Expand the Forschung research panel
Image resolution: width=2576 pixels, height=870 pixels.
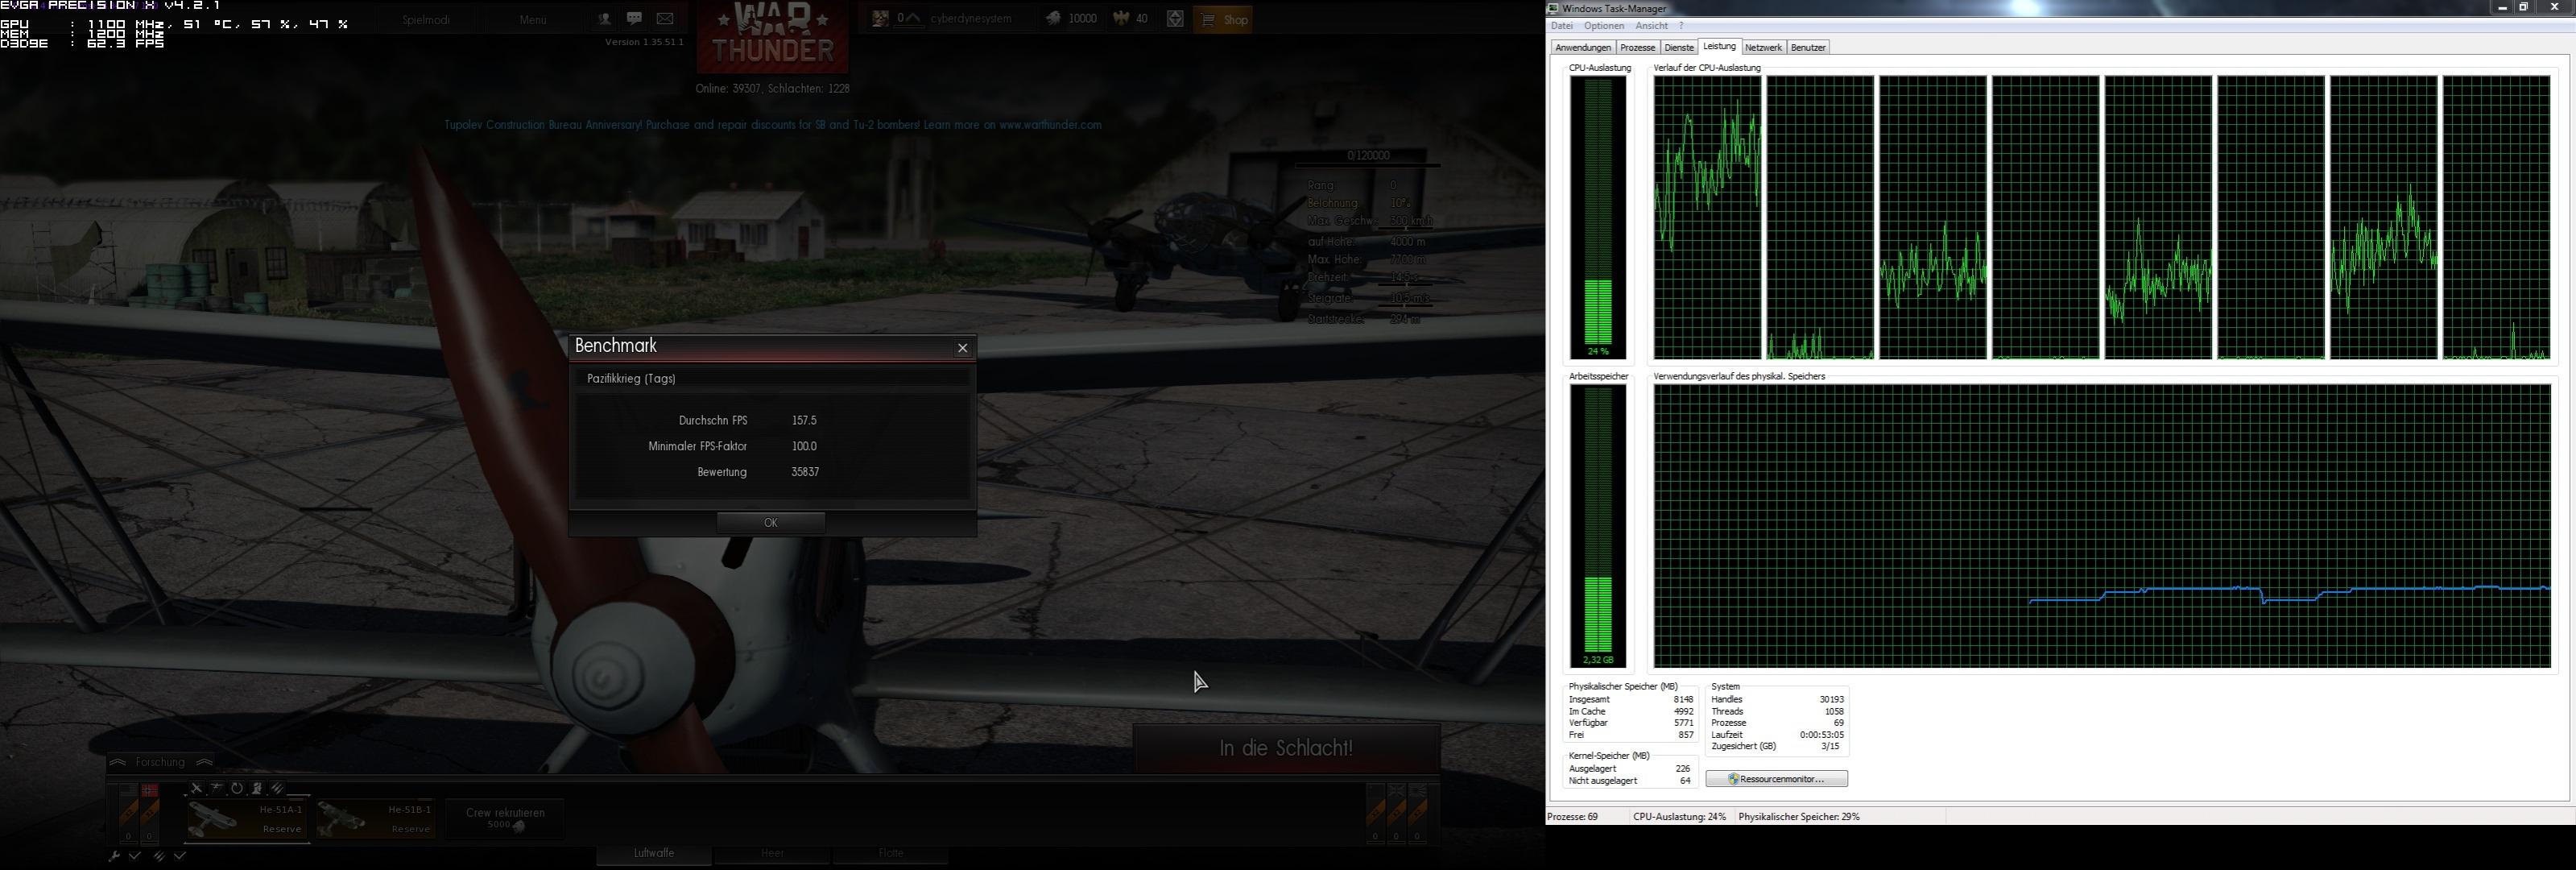pos(160,763)
